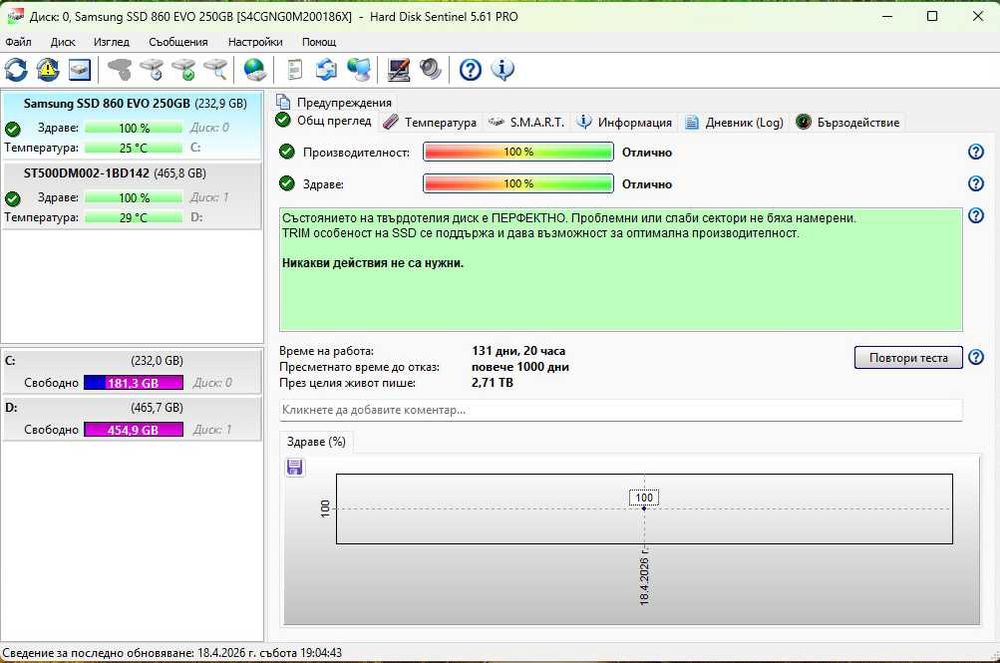Image resolution: width=1000 pixels, height=663 pixels.
Task: Switch to the Общ преглед tab
Action: [x=325, y=120]
